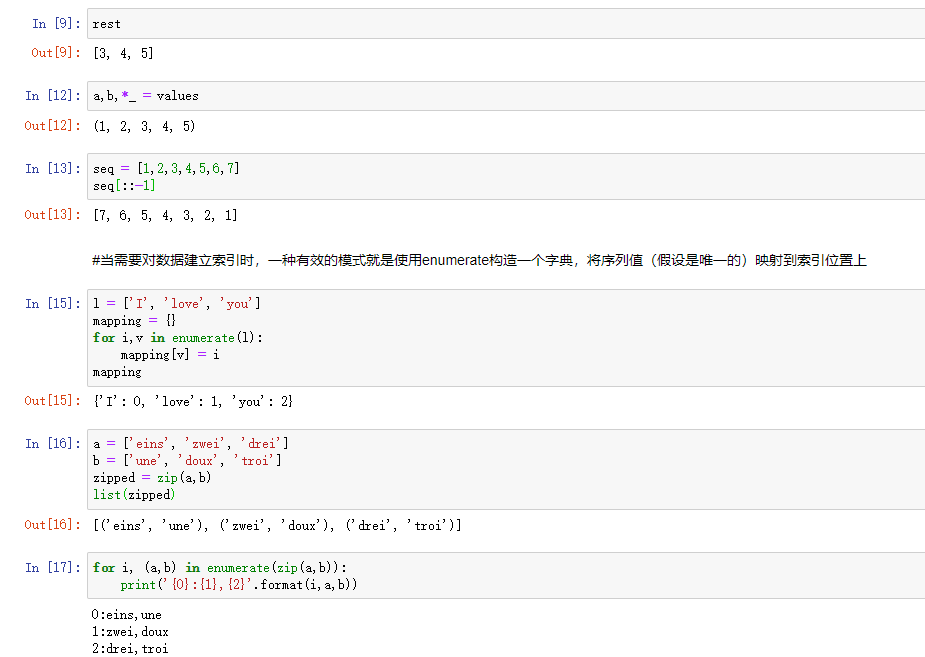This screenshot has width=925, height=657.
Task: Click the output tuple (1, 2, 3, 4, 5)
Action: [144, 126]
